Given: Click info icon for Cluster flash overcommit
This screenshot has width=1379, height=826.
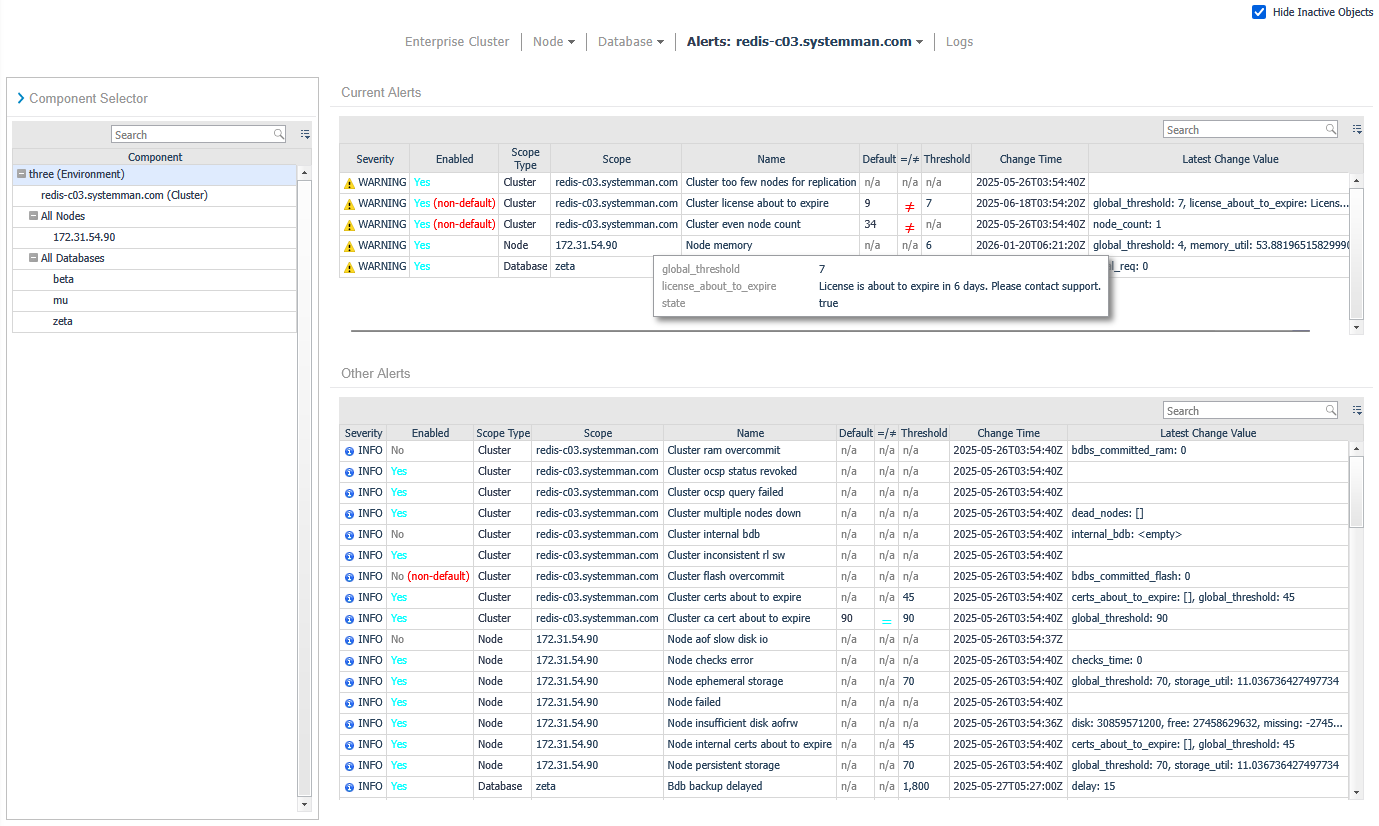Looking at the screenshot, I should pyautogui.click(x=349, y=577).
